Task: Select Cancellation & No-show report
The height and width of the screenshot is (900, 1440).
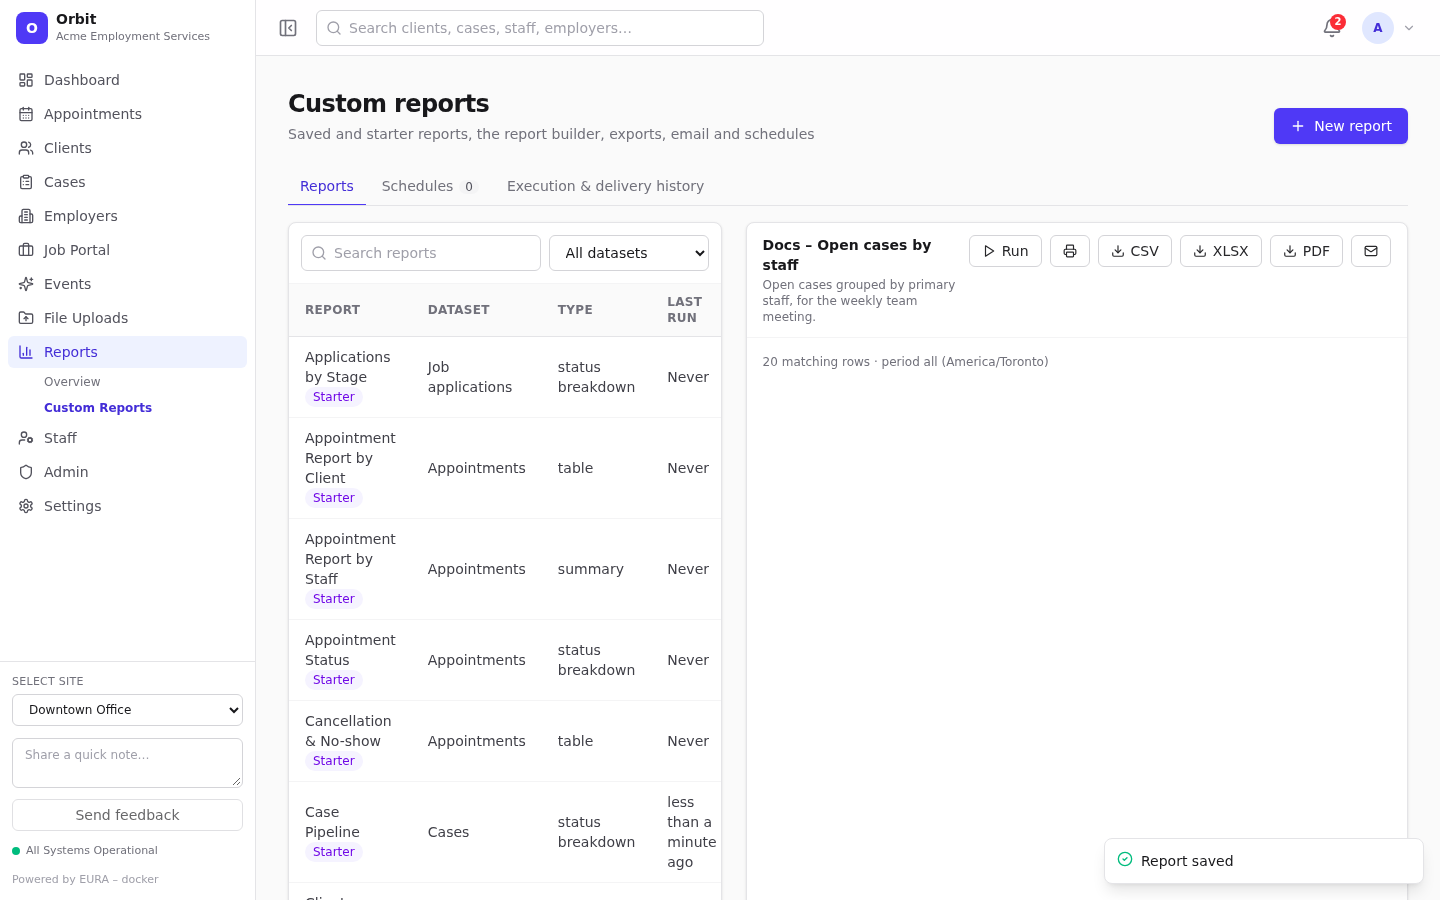Action: pos(505,741)
